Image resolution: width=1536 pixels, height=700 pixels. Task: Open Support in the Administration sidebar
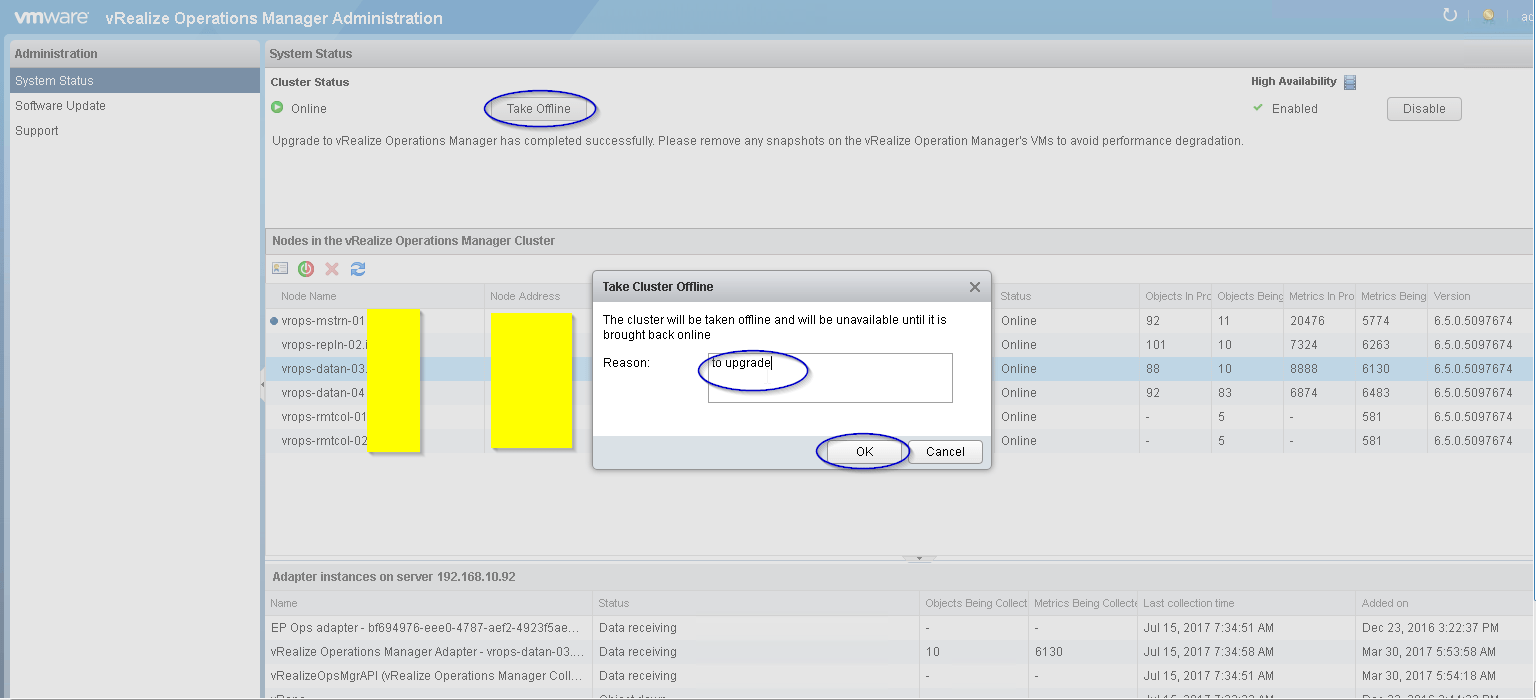(x=37, y=131)
